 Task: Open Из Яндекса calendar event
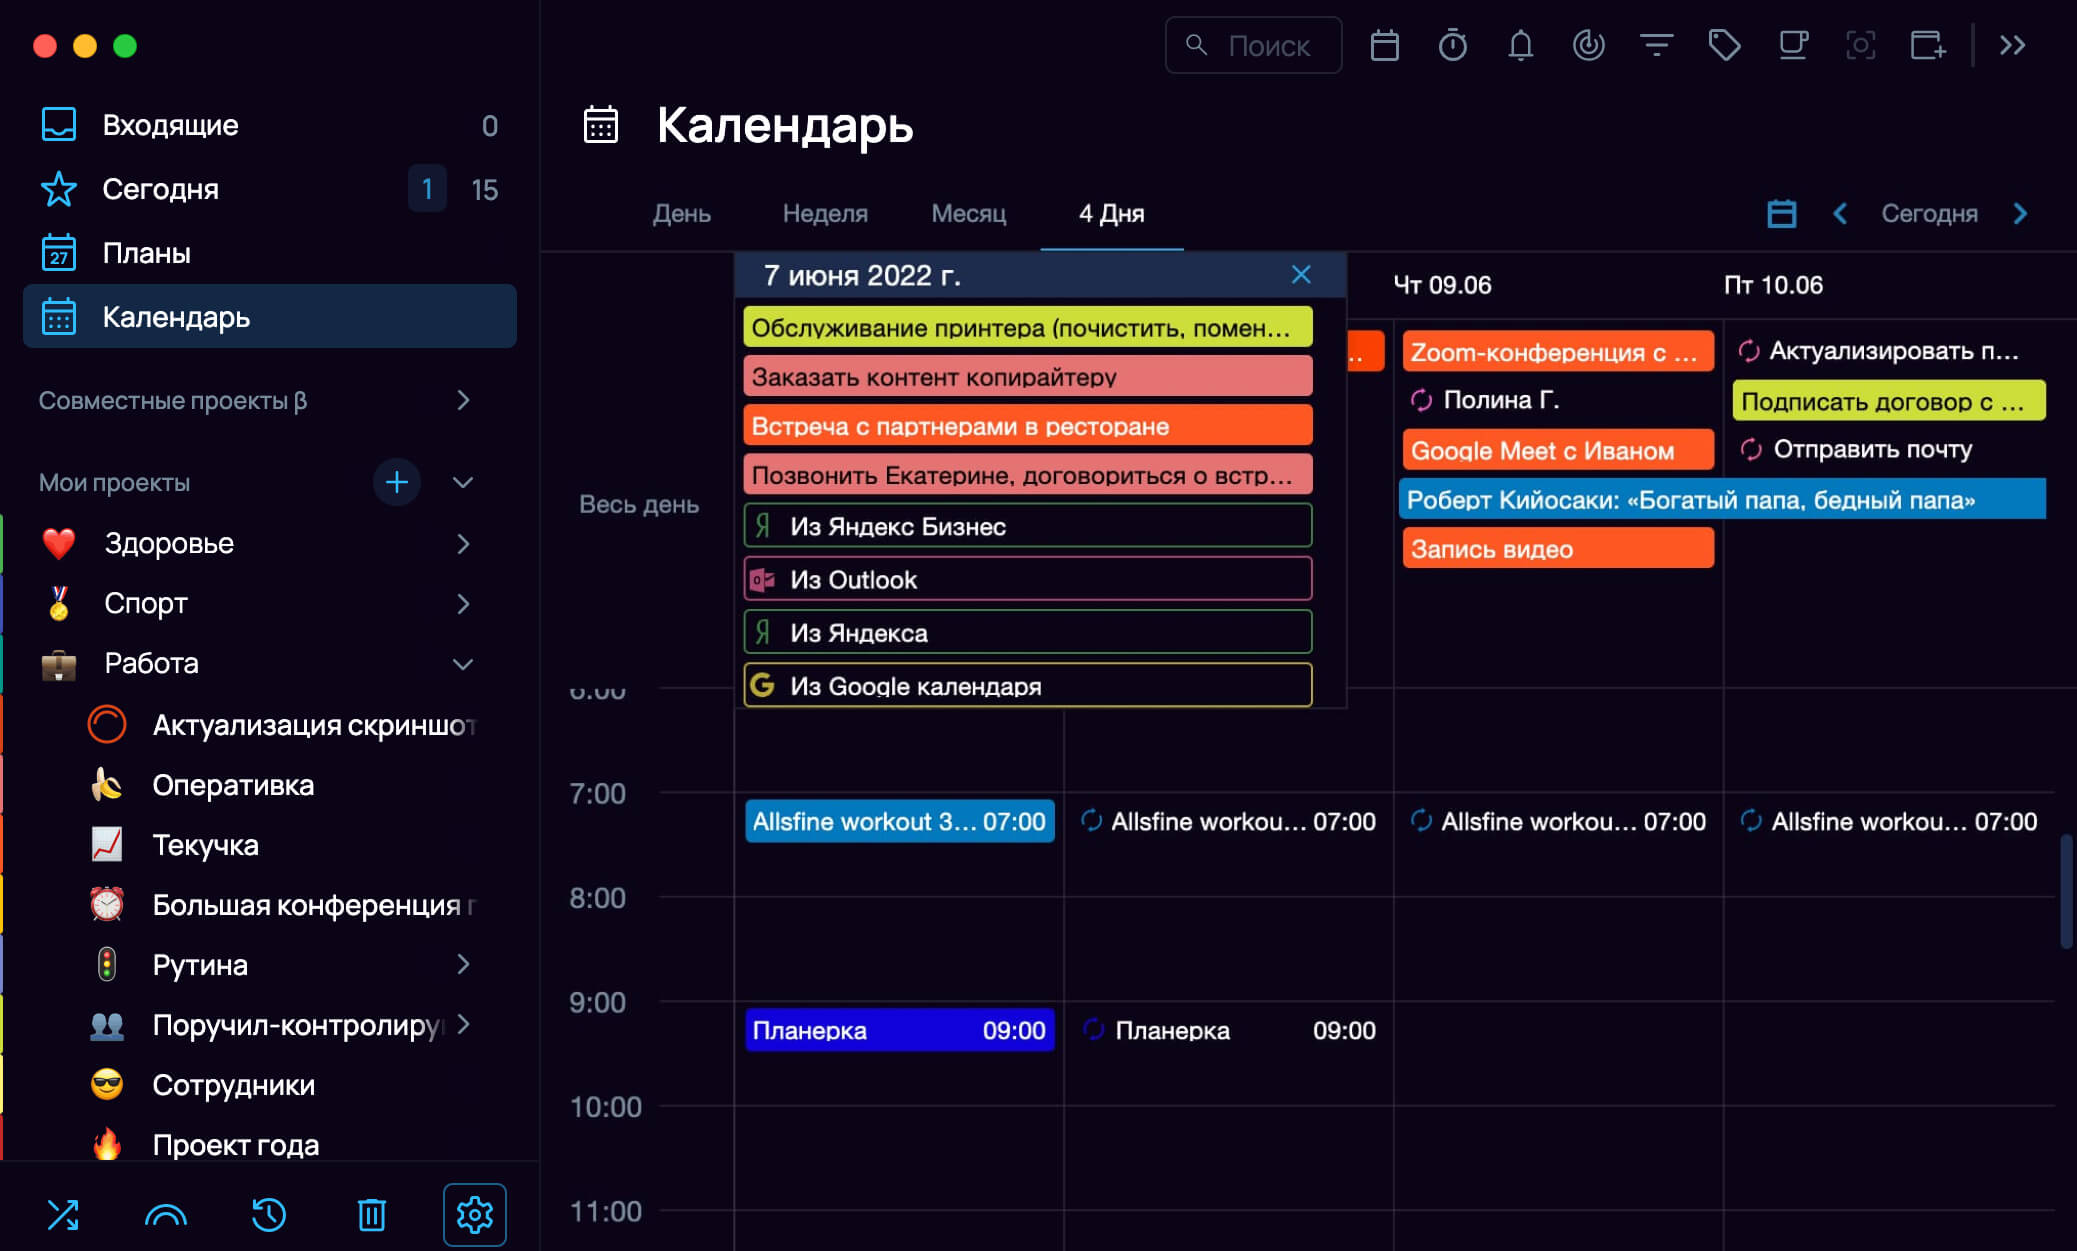[1028, 632]
